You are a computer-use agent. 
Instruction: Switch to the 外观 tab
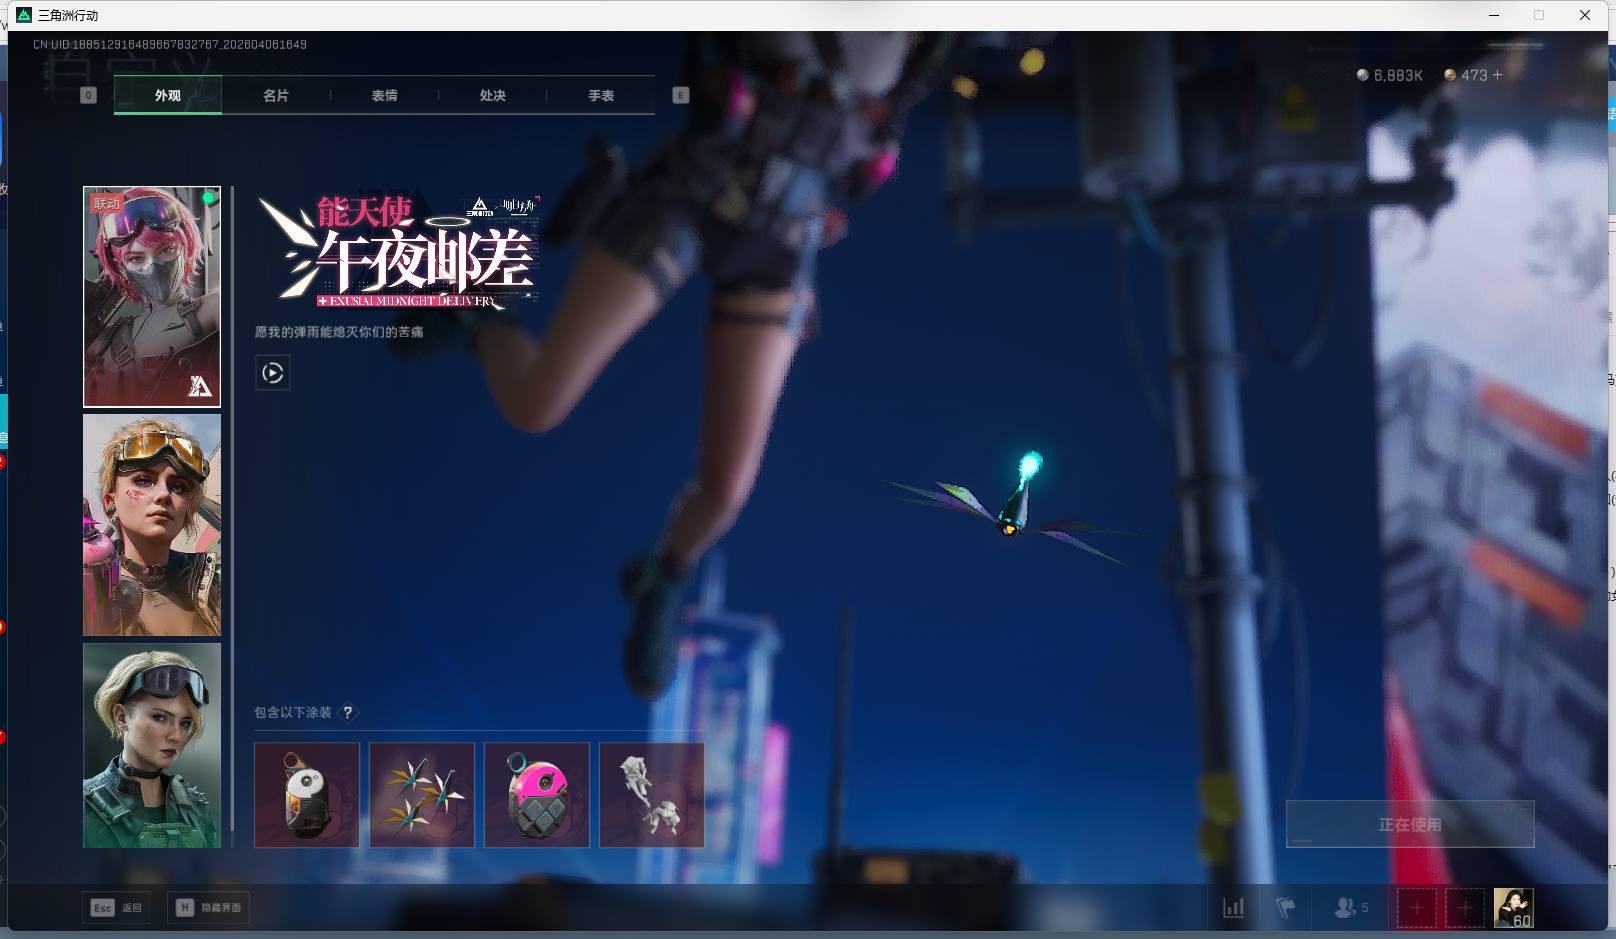(168, 95)
